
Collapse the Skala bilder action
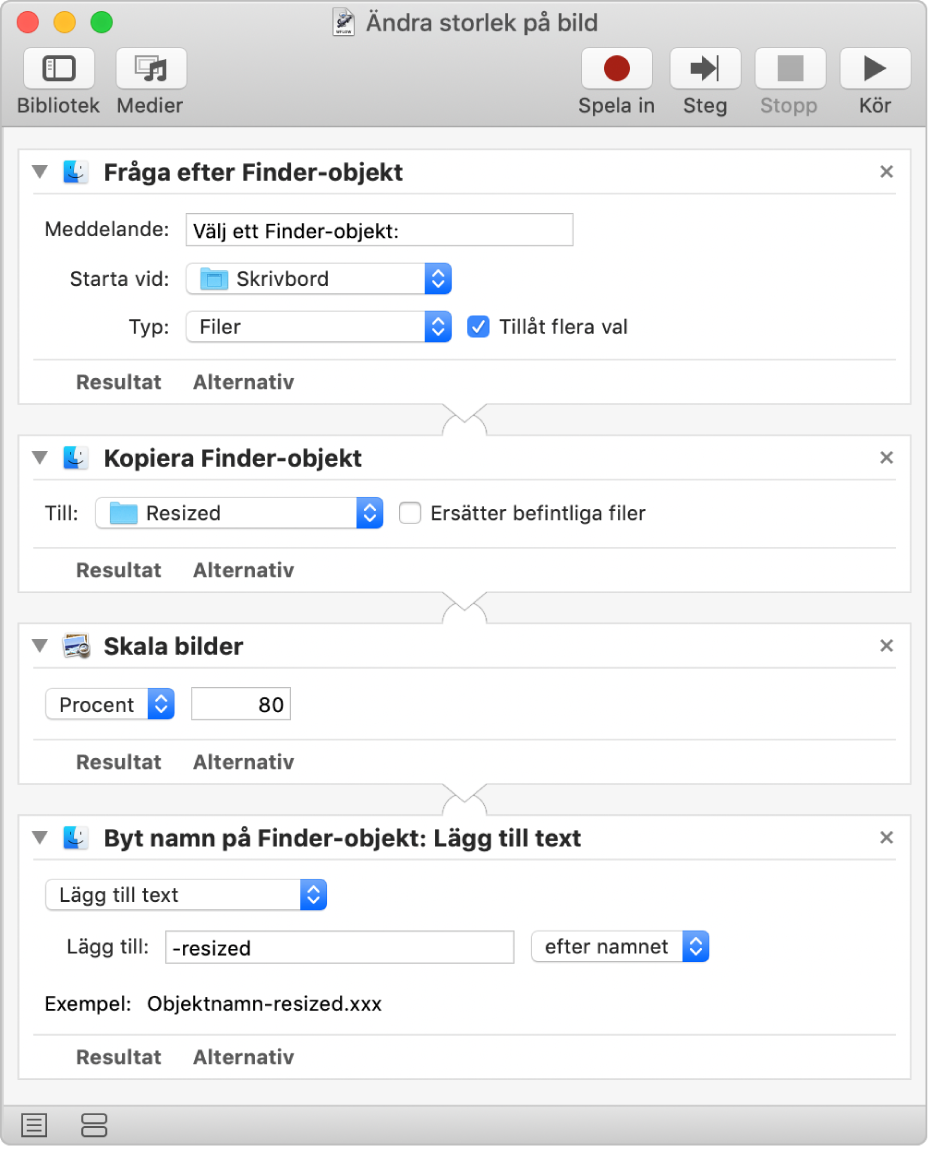40,646
